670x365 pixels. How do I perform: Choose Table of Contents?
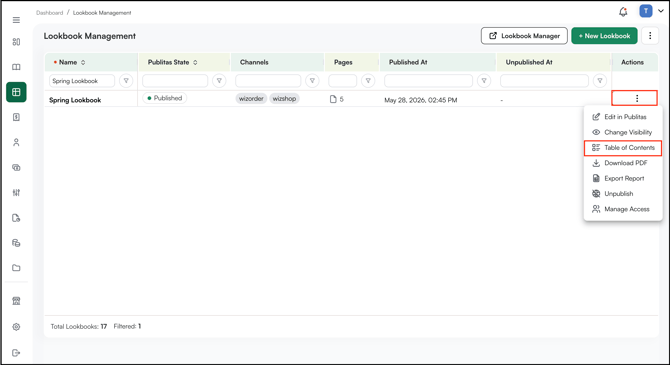tap(623, 147)
